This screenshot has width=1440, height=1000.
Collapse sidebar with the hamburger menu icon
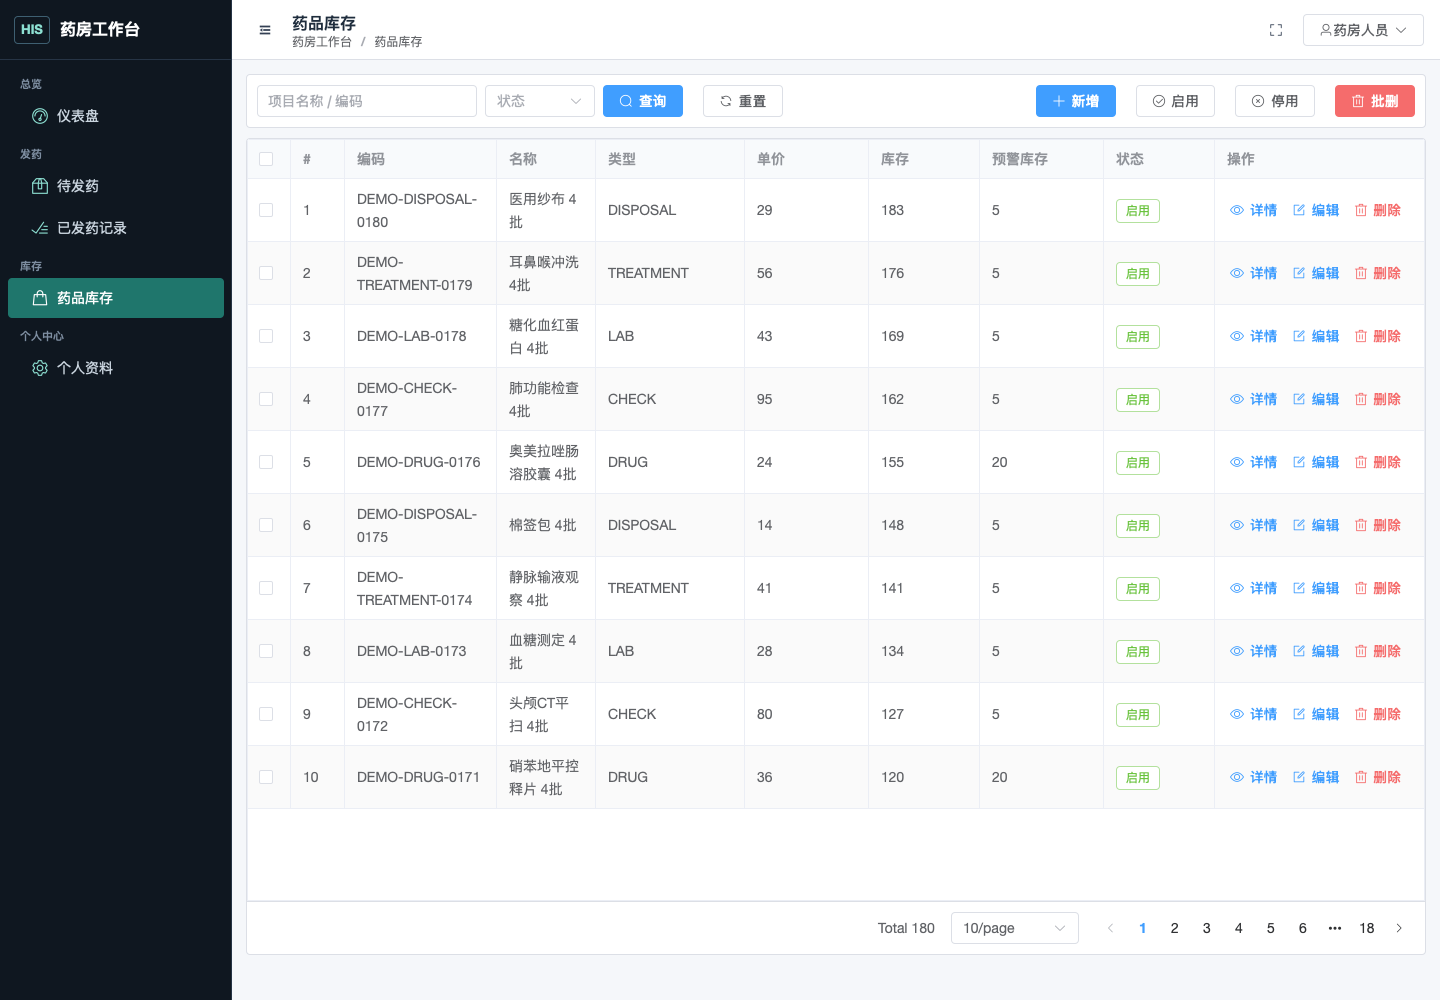(x=265, y=30)
